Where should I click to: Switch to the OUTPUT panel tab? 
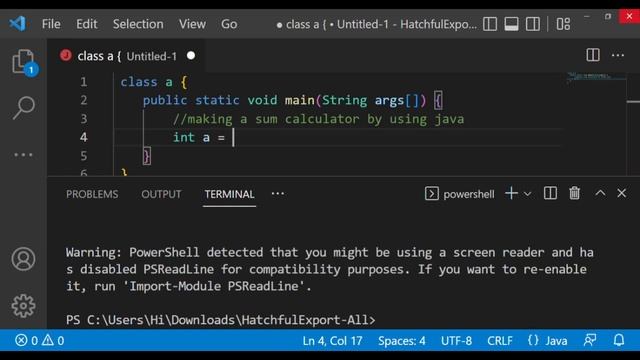161,194
